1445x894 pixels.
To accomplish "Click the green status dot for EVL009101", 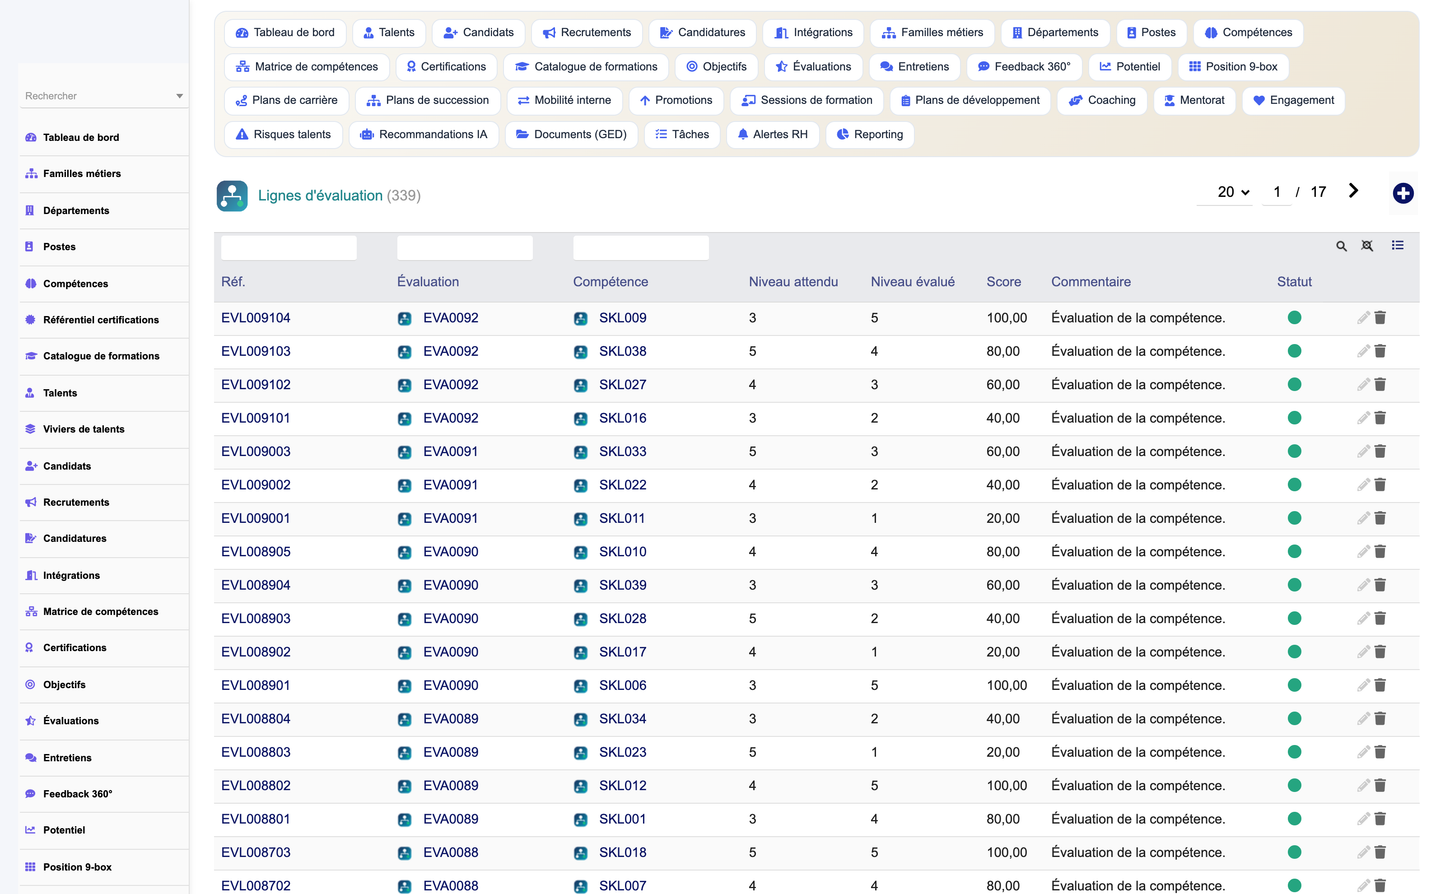I will (1294, 418).
